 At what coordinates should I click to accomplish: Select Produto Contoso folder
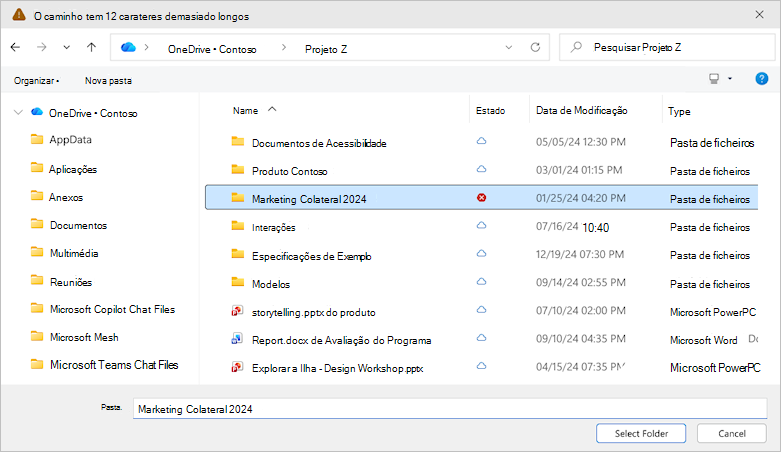289,171
